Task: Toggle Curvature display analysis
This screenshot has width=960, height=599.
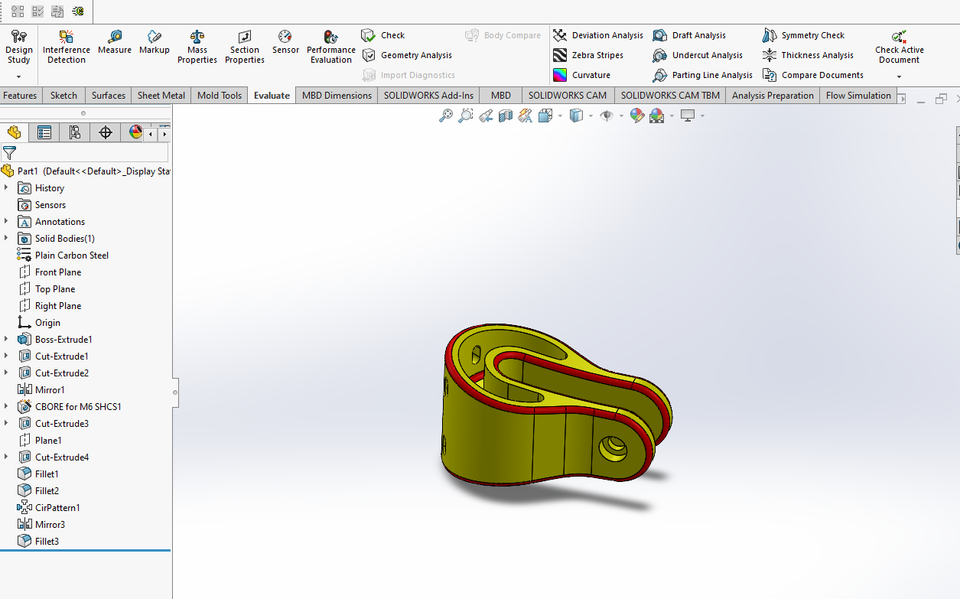Action: [592, 74]
